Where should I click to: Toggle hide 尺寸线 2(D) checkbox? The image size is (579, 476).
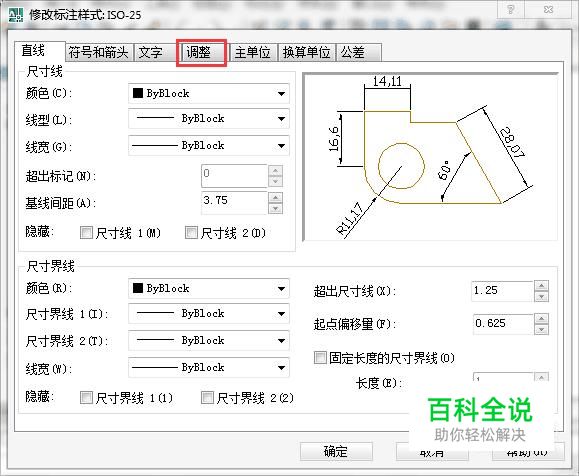pyautogui.click(x=191, y=233)
